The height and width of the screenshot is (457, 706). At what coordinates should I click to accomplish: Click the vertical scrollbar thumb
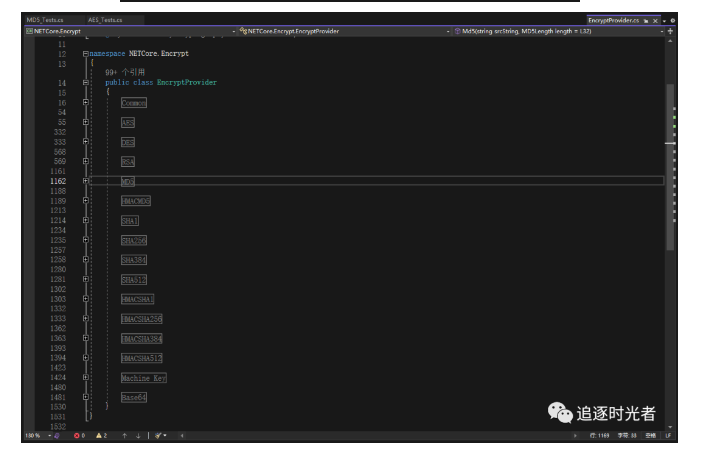(670, 167)
